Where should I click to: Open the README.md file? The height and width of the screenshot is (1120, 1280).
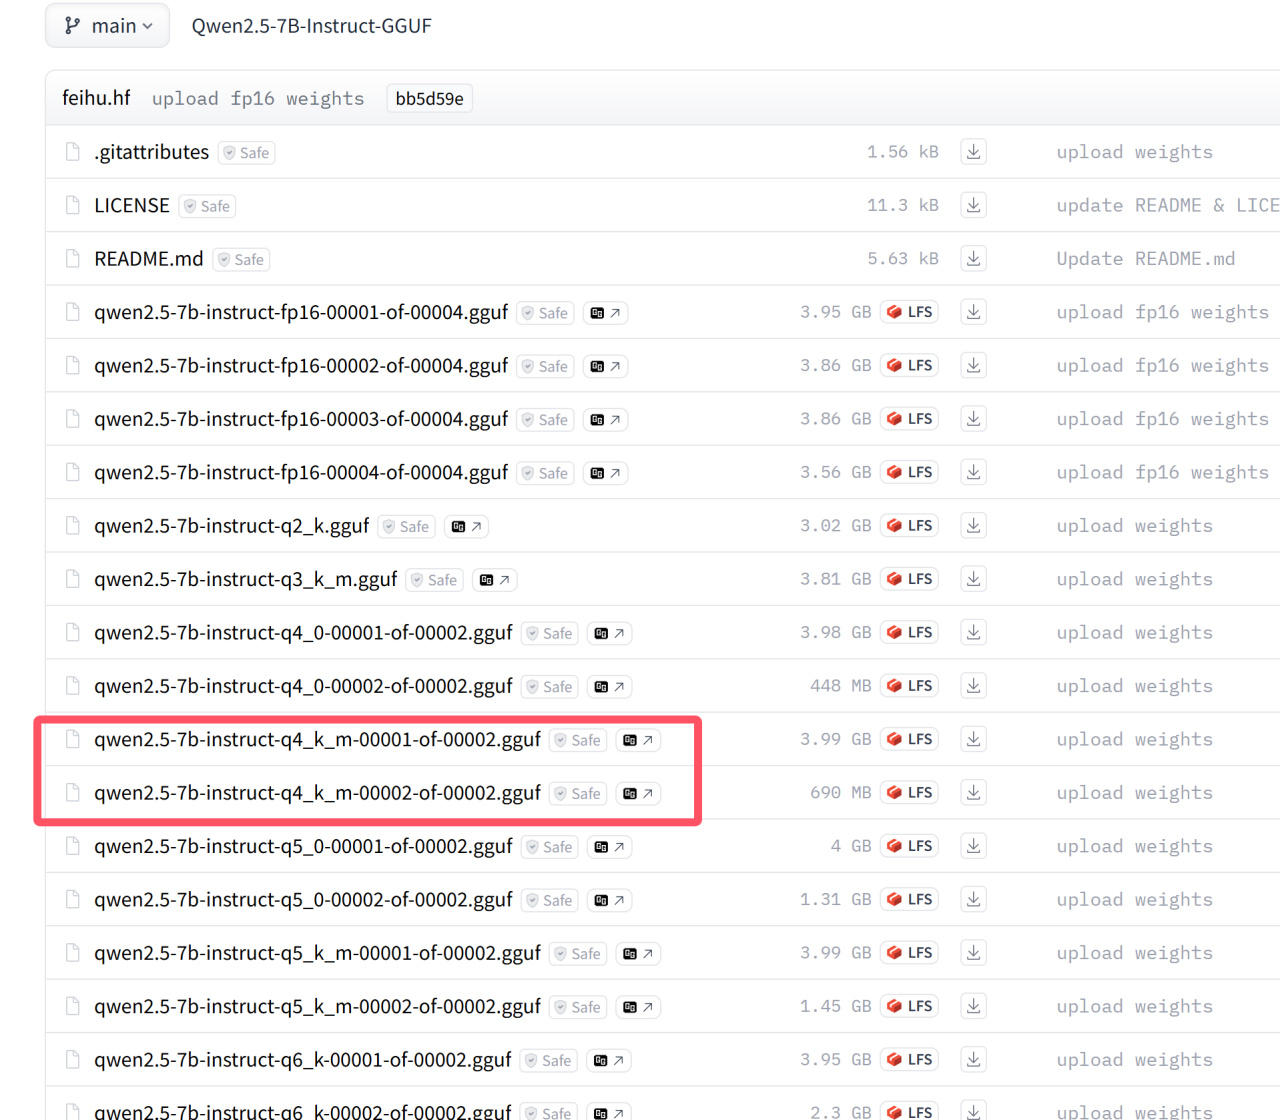pos(149,259)
